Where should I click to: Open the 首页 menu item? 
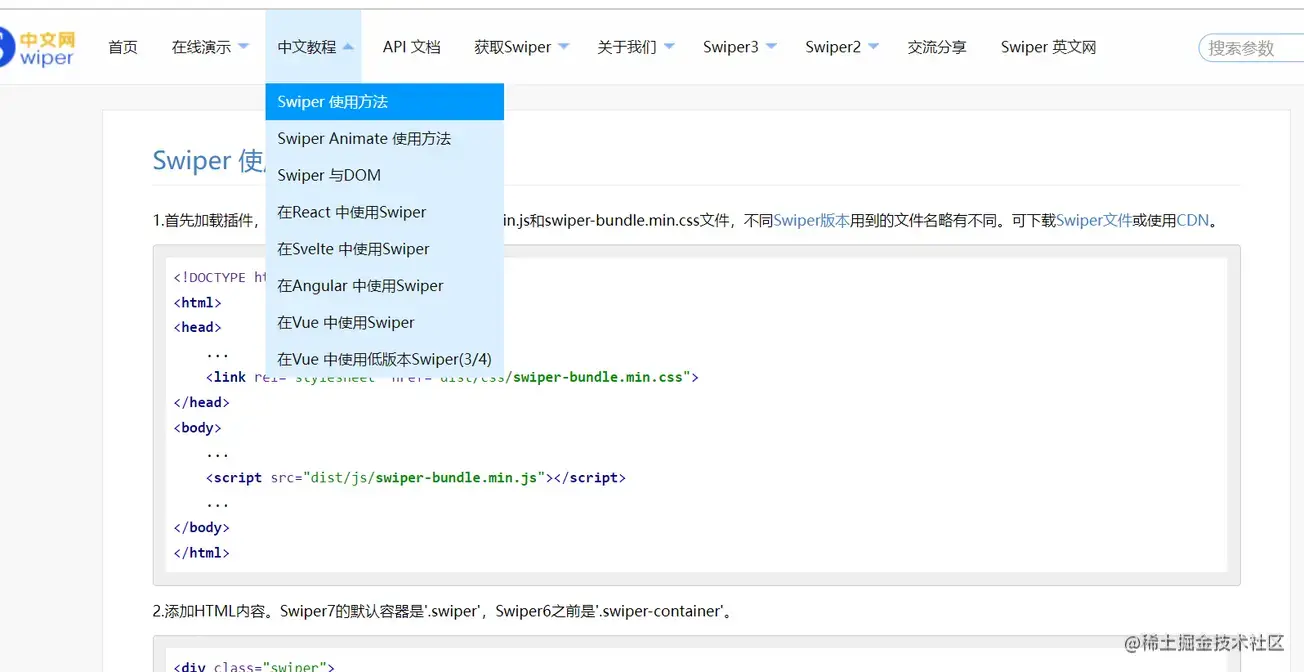coord(123,47)
